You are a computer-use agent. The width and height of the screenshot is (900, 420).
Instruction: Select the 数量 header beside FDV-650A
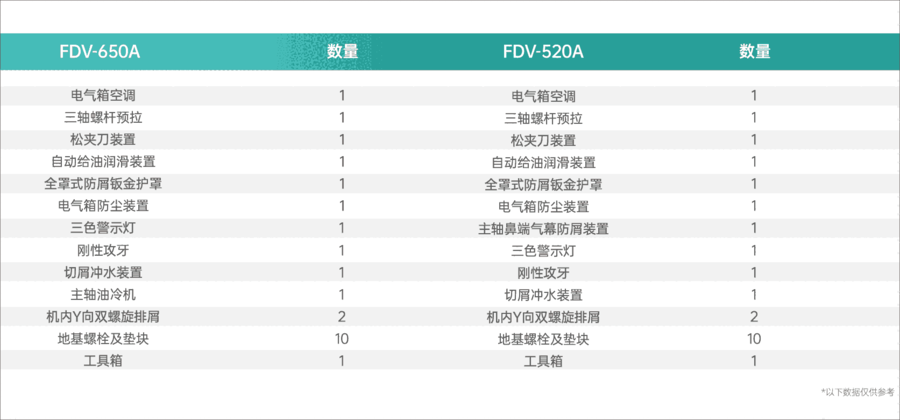pos(342,51)
